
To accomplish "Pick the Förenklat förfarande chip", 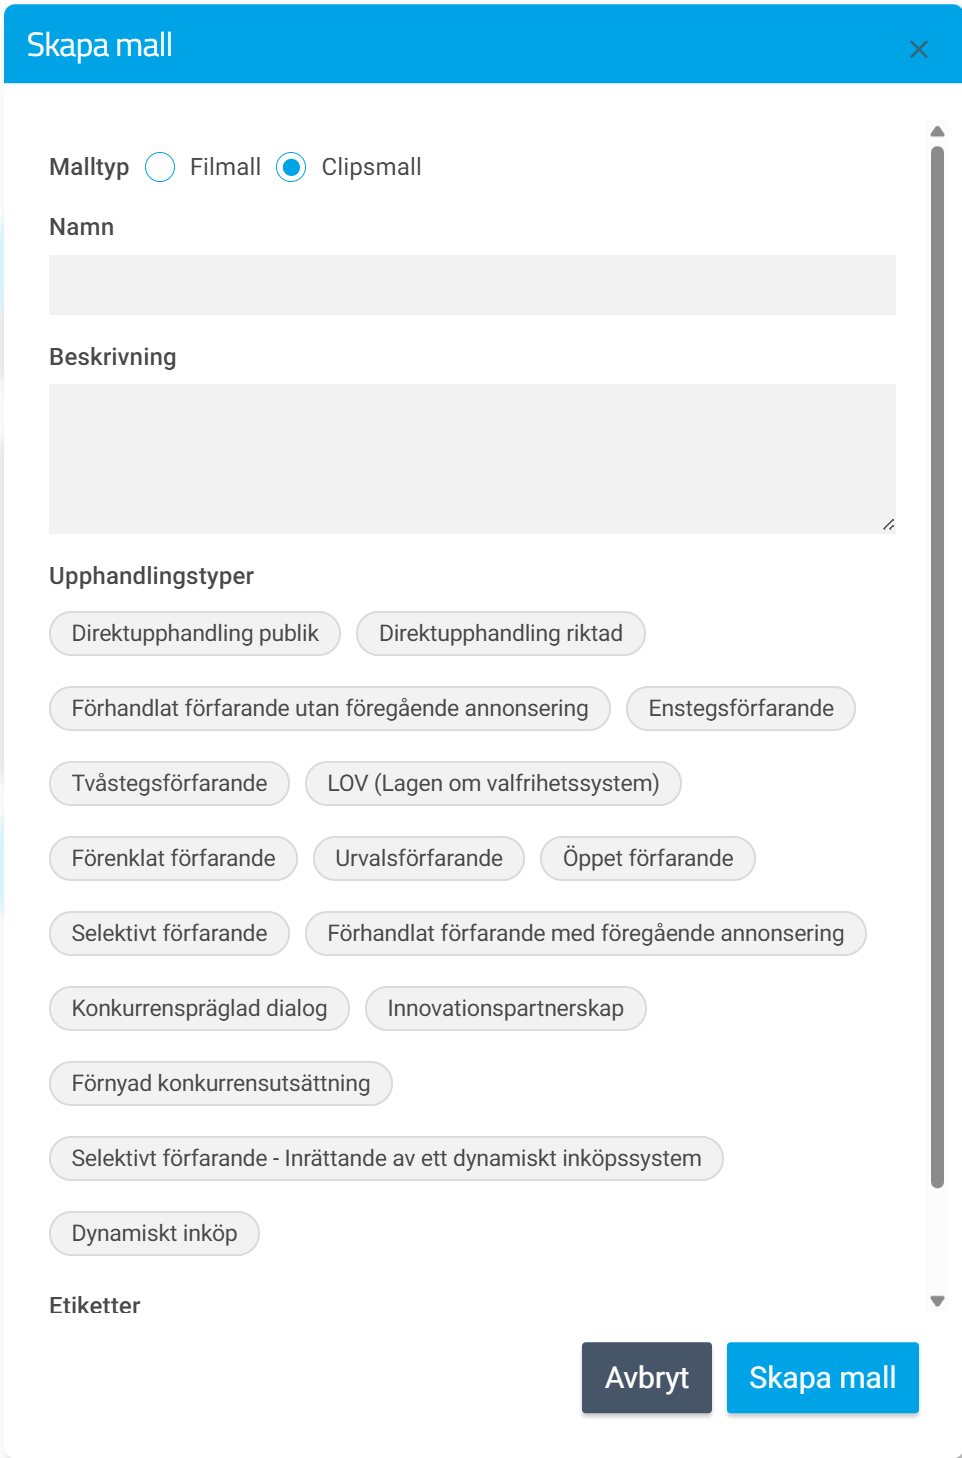I will pyautogui.click(x=173, y=858).
